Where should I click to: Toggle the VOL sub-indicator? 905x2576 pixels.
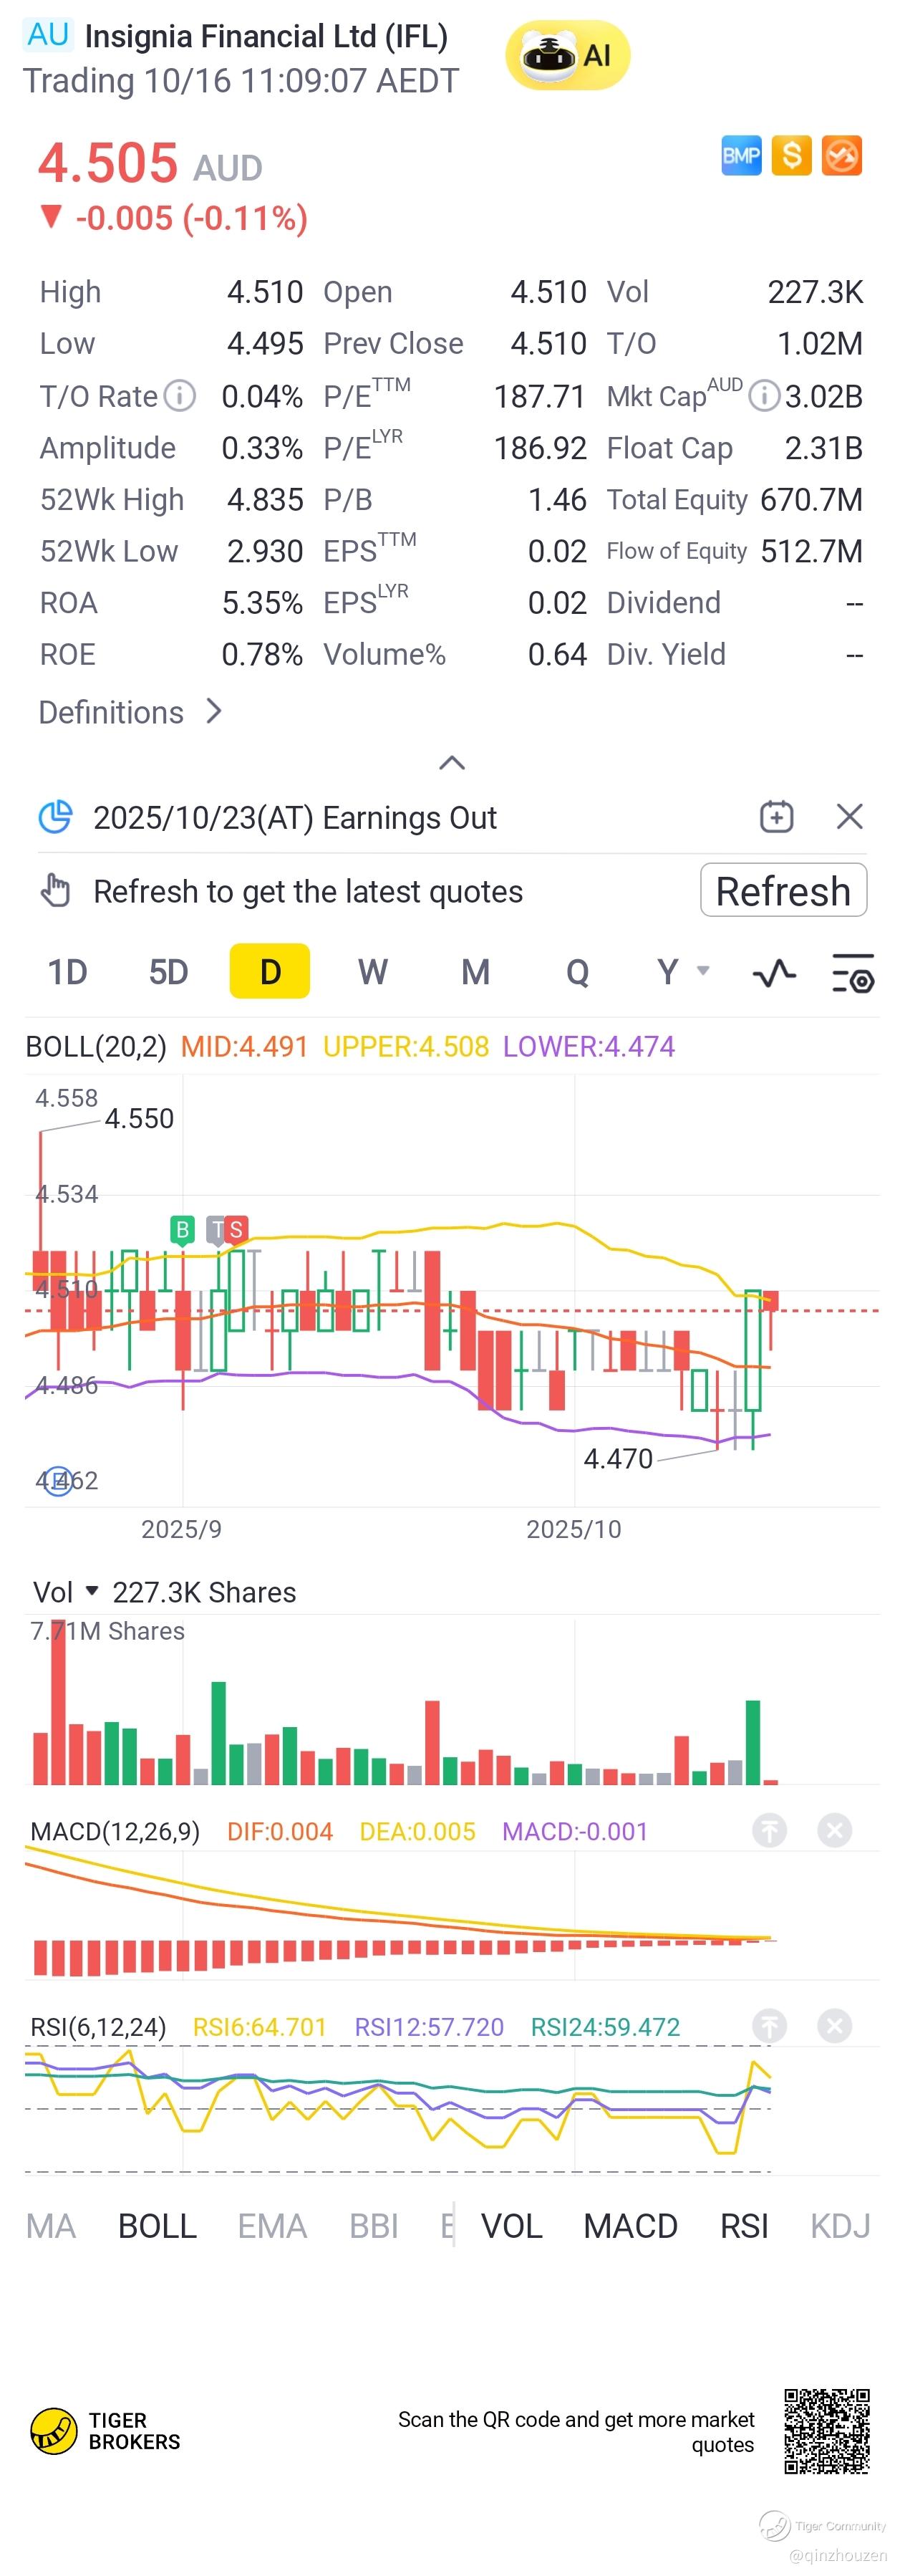[x=511, y=2226]
